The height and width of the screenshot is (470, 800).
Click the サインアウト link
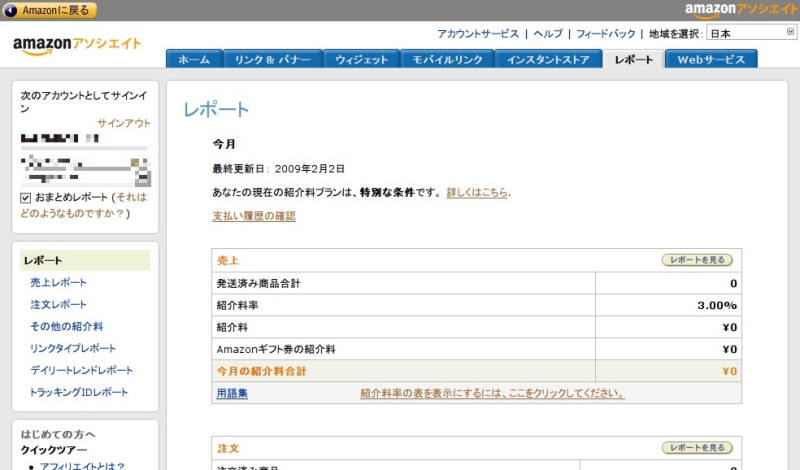tap(124, 123)
